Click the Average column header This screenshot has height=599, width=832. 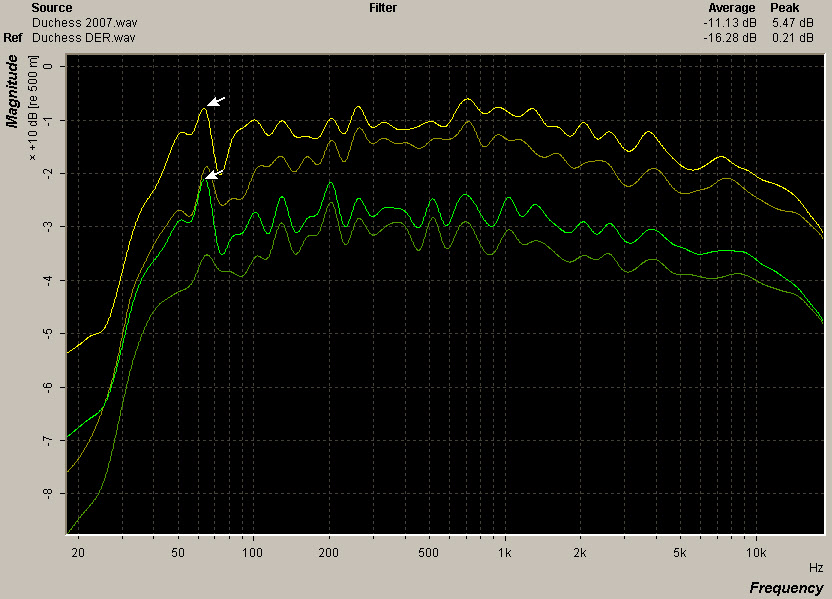tap(731, 7)
